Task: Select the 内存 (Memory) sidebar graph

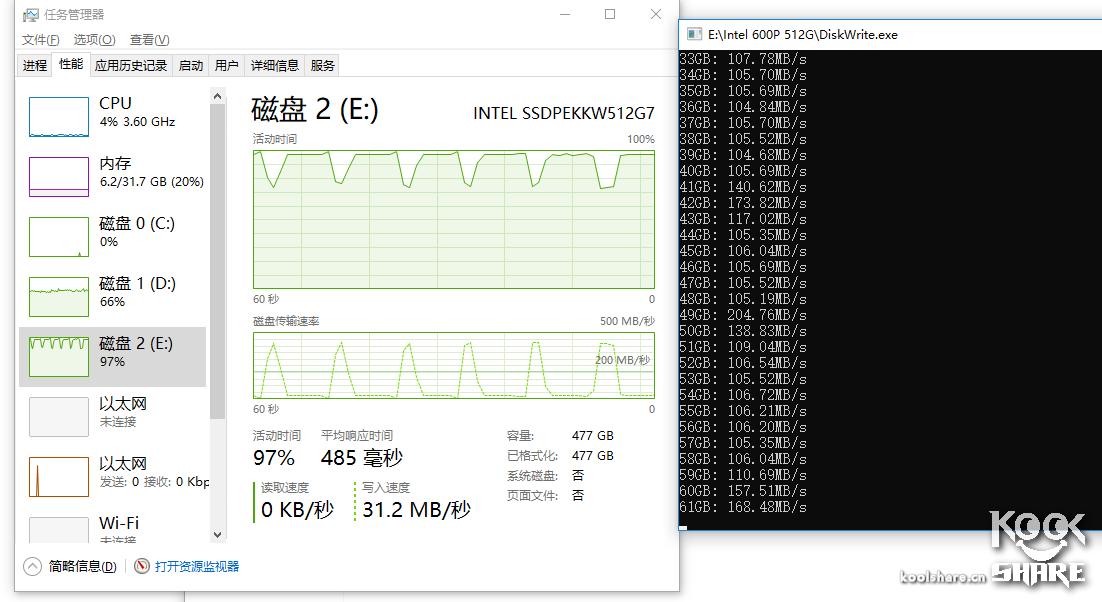Action: point(110,172)
